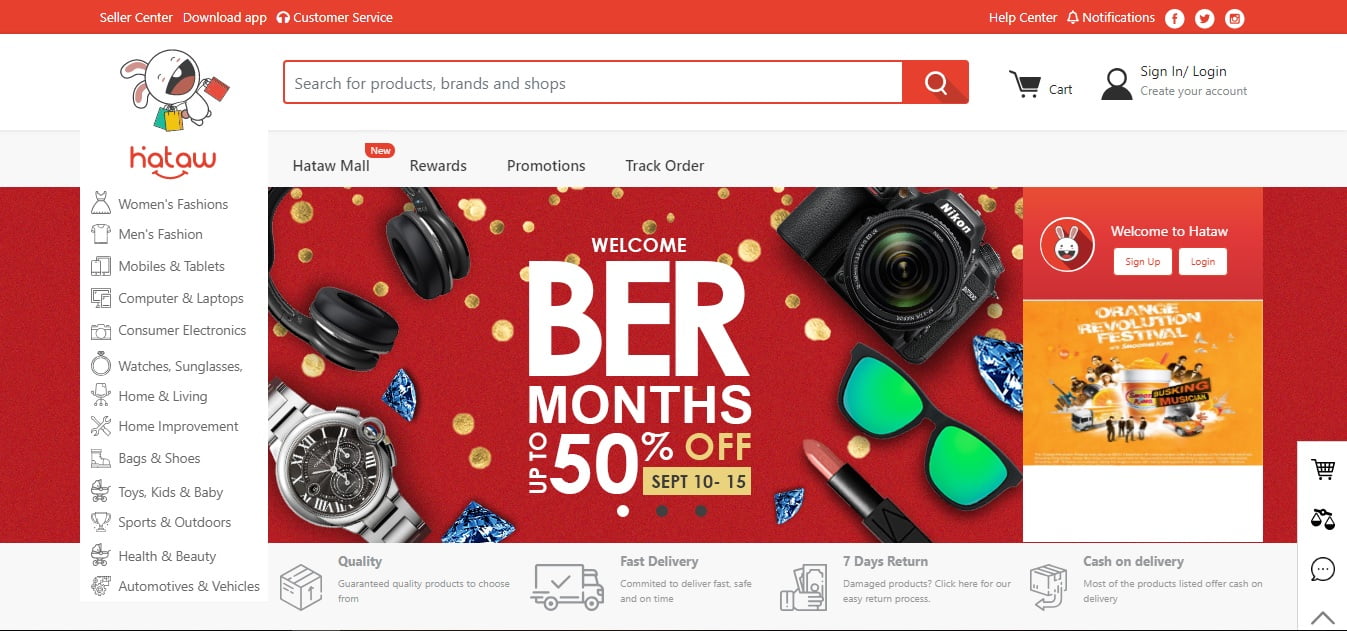Click the Seller Center link
This screenshot has height=631, width=1347.
click(x=136, y=18)
